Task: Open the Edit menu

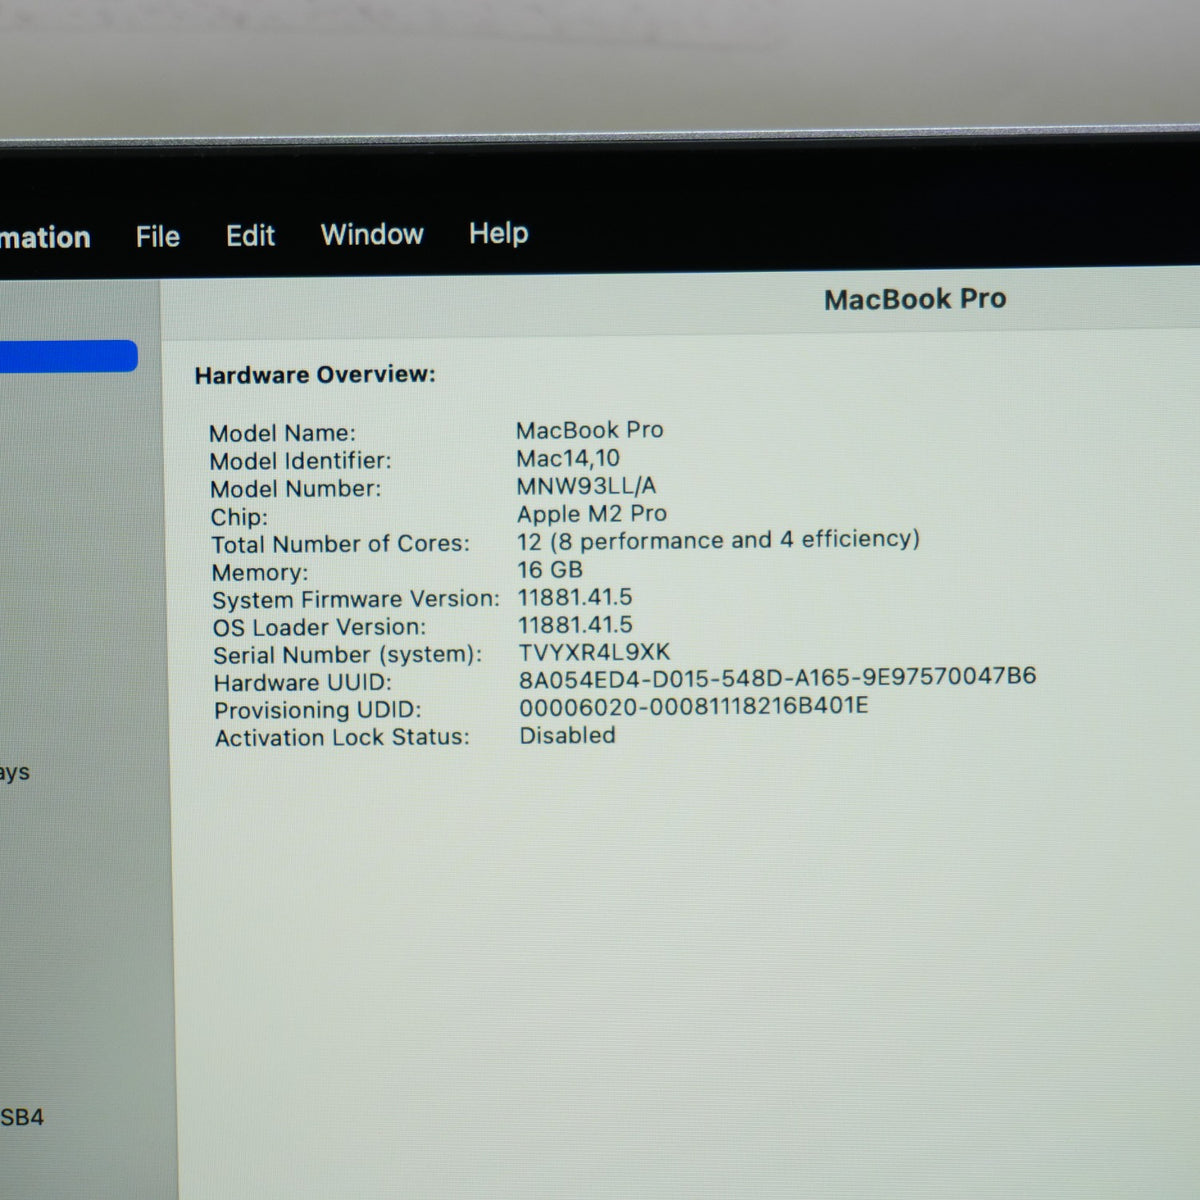Action: pos(250,236)
